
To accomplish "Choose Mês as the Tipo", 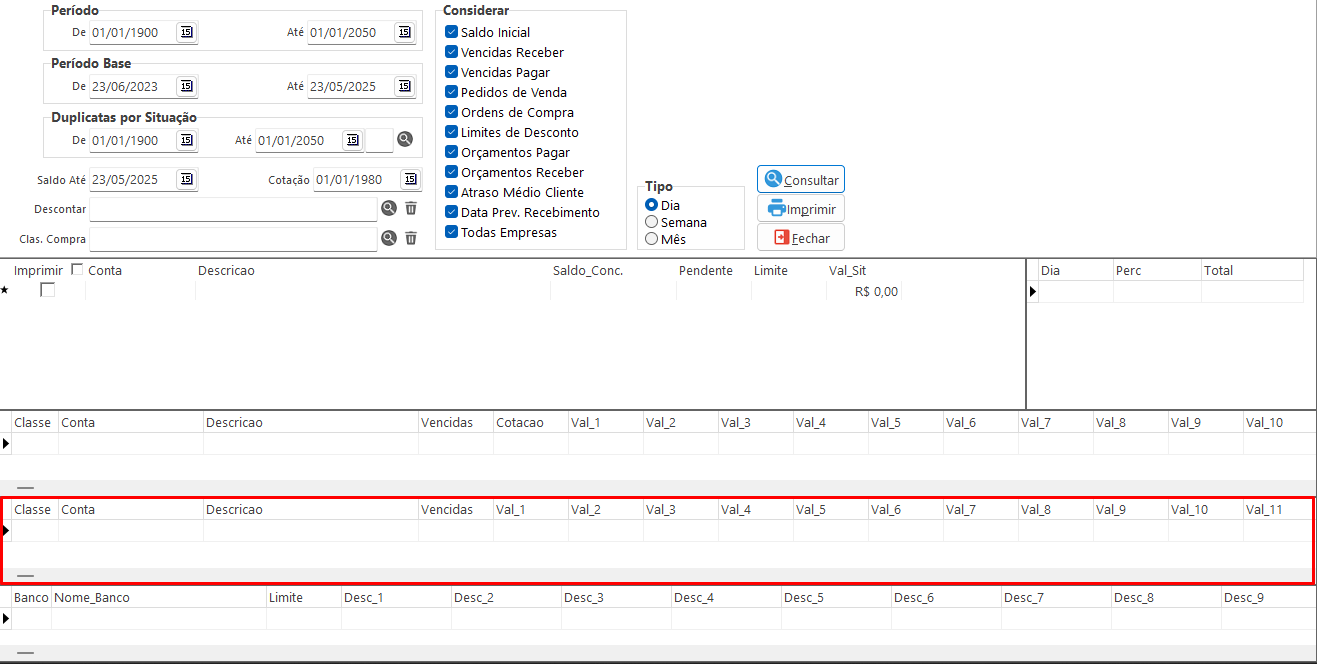I will [652, 239].
